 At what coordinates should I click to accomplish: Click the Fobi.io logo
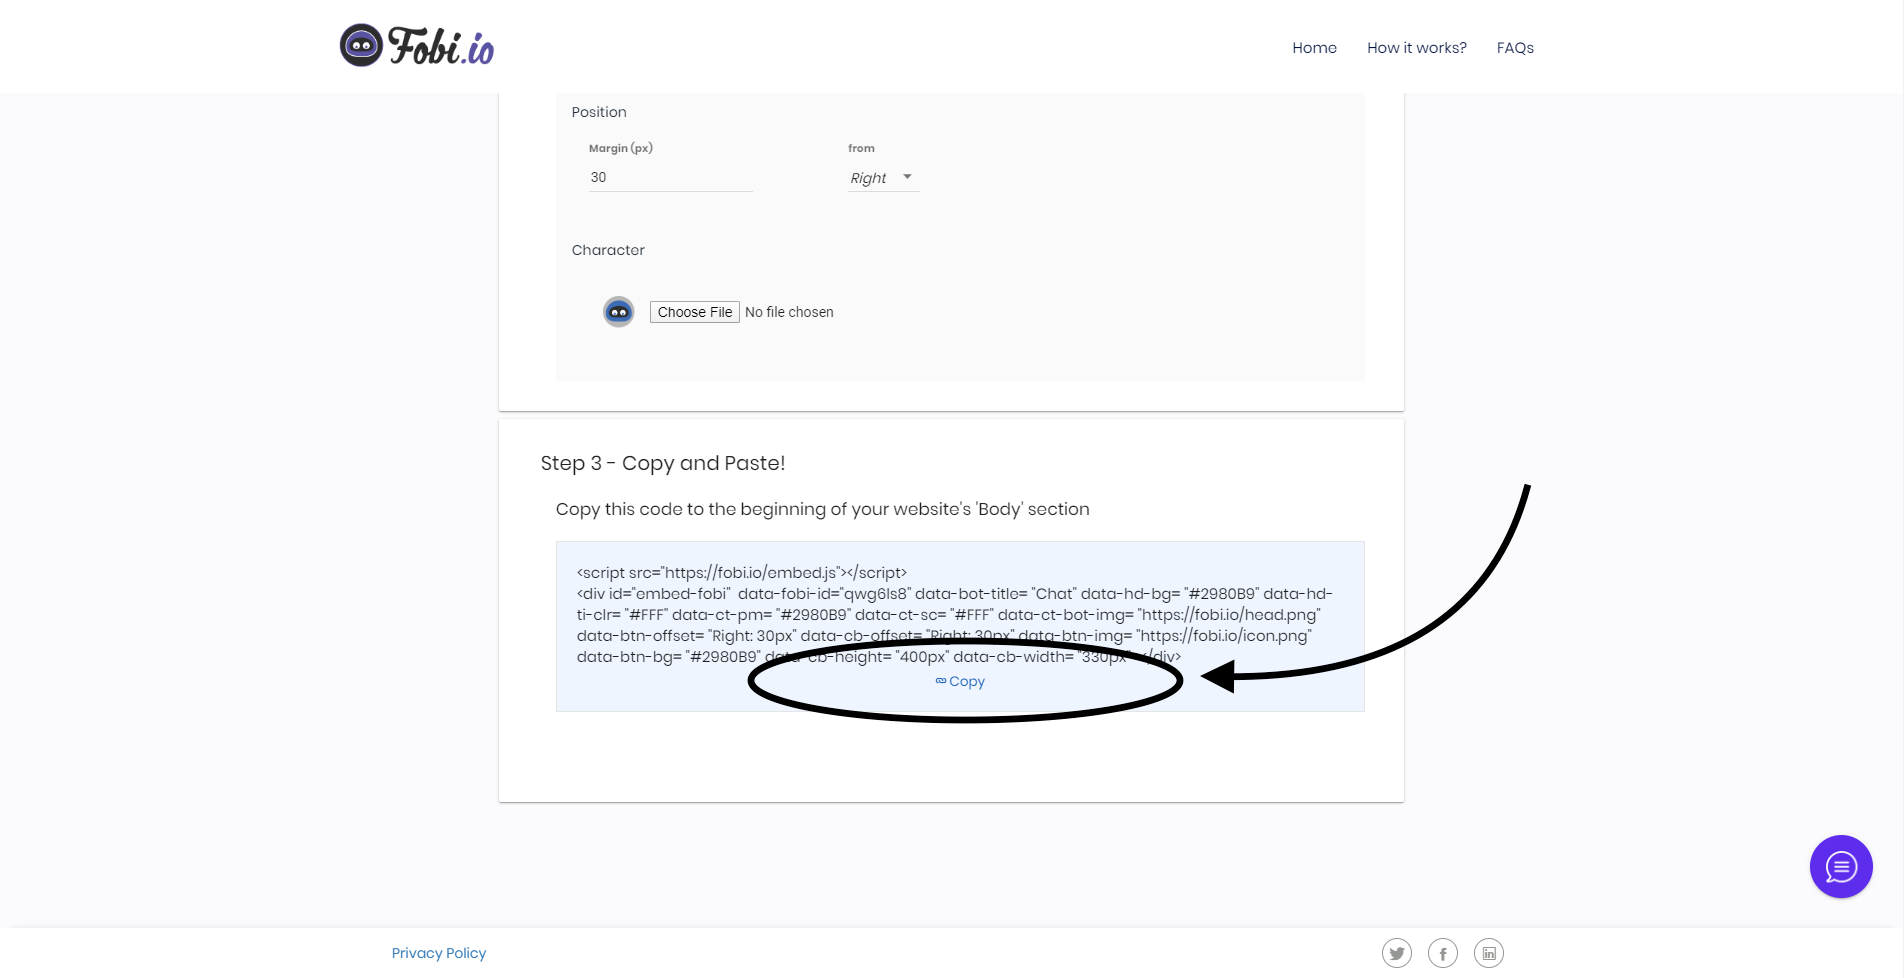click(x=417, y=46)
